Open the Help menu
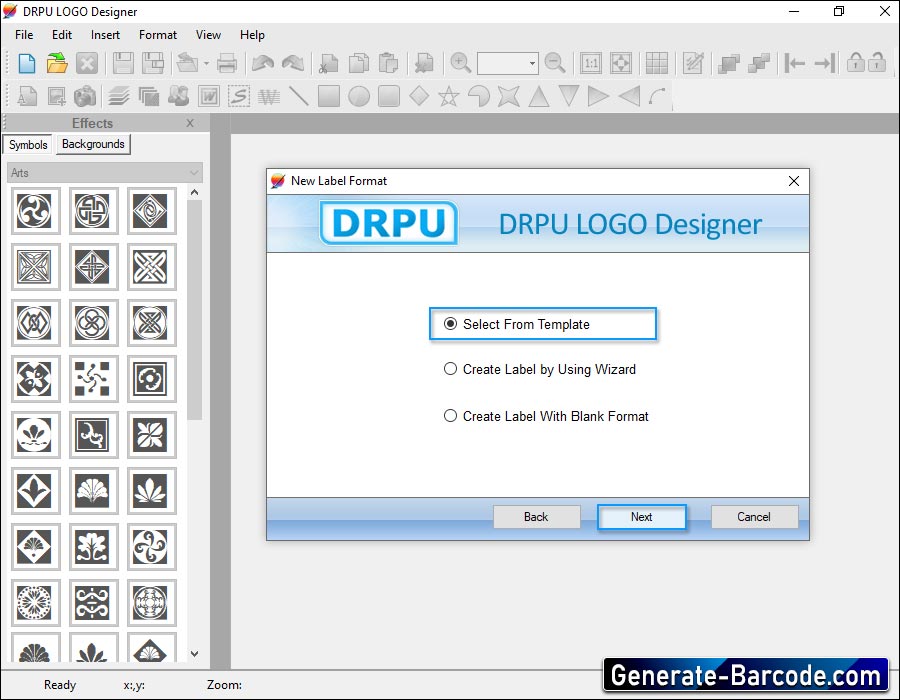Screen dimensions: 900x700 pos(252,35)
